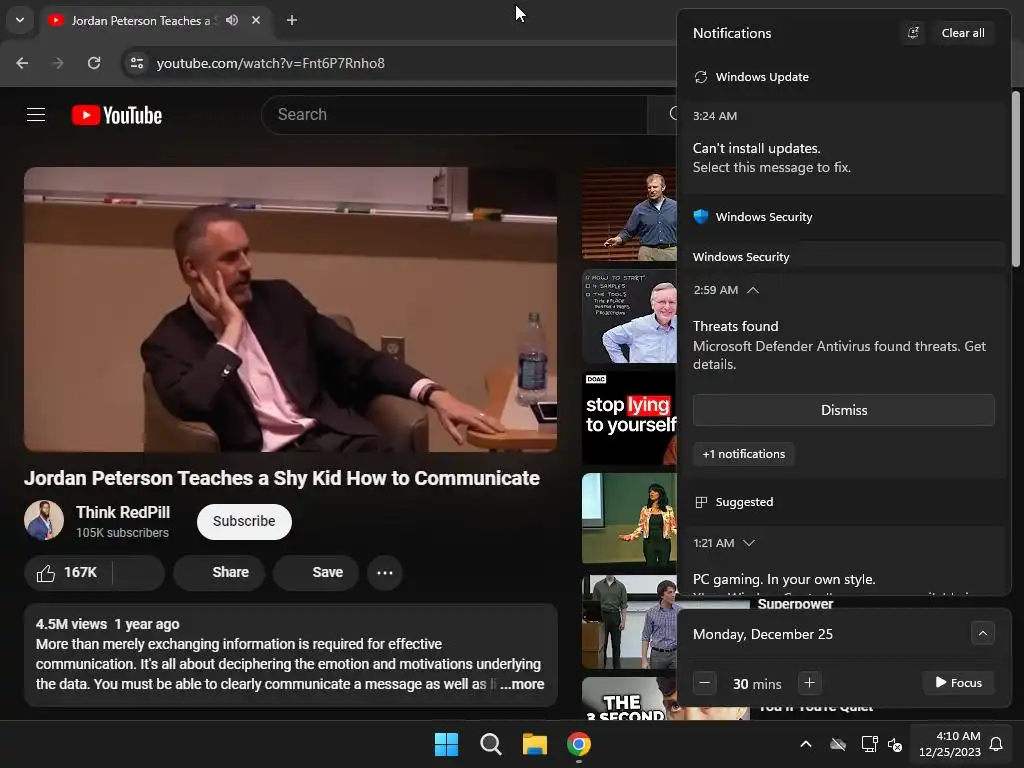This screenshot has height=768, width=1024.
Task: Focus the YouTube Search field
Action: 454,115
